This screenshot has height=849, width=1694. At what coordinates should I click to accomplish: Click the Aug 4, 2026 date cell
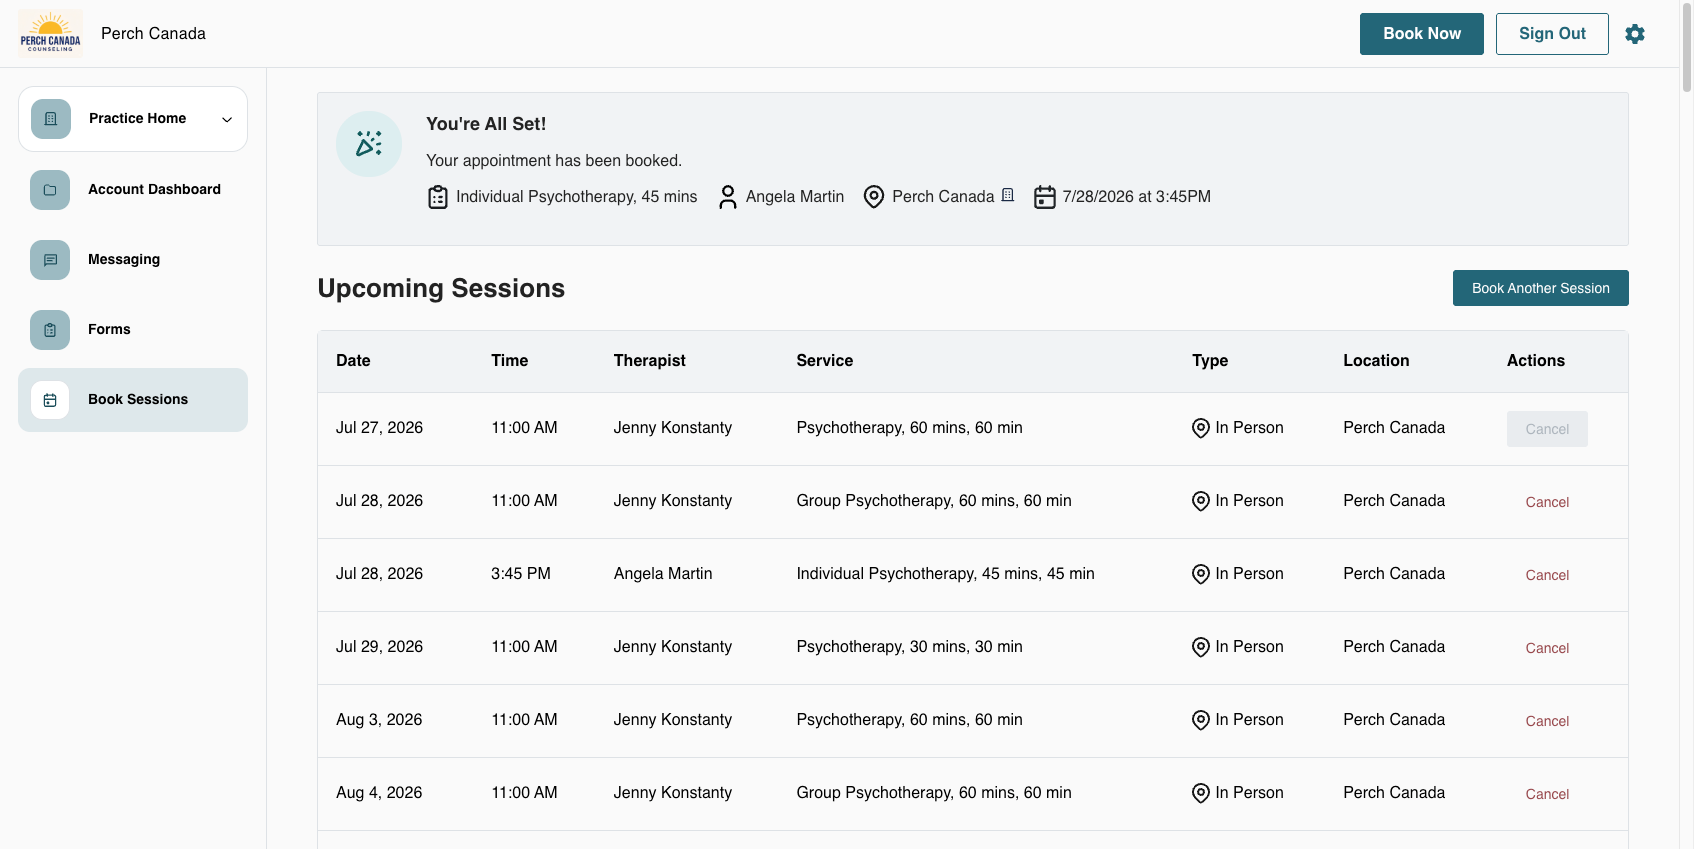(x=379, y=793)
